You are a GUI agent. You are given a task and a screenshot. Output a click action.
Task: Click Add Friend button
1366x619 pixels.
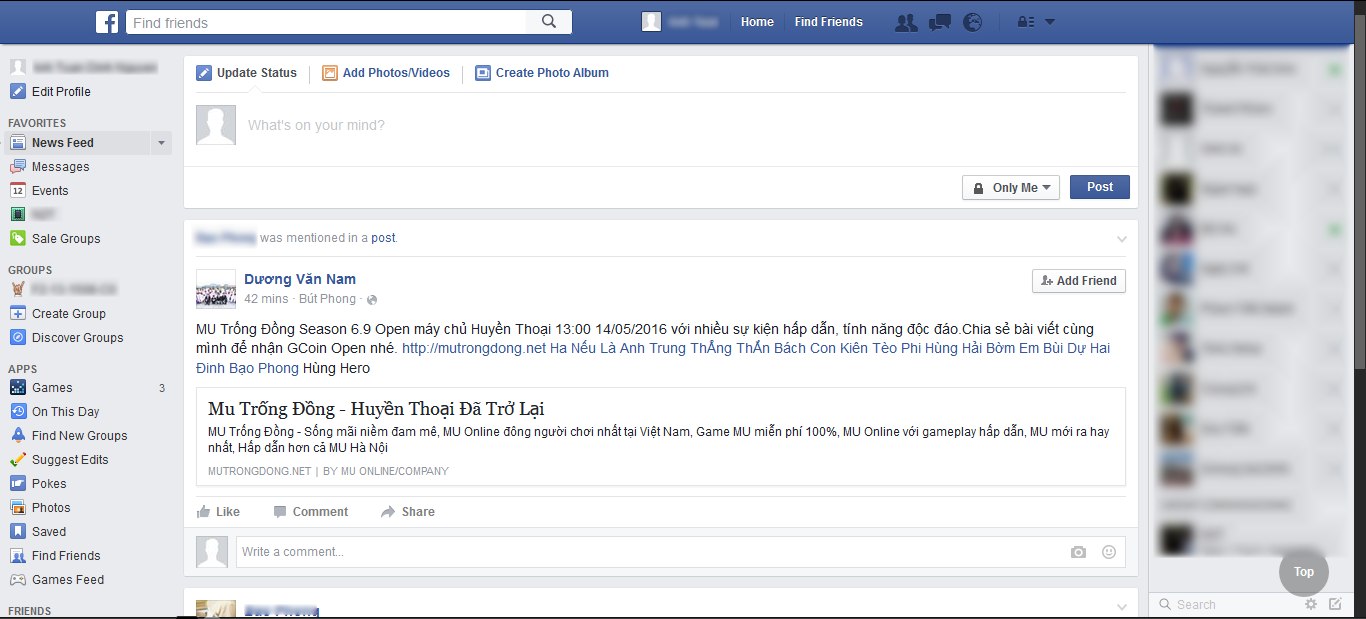tap(1079, 281)
